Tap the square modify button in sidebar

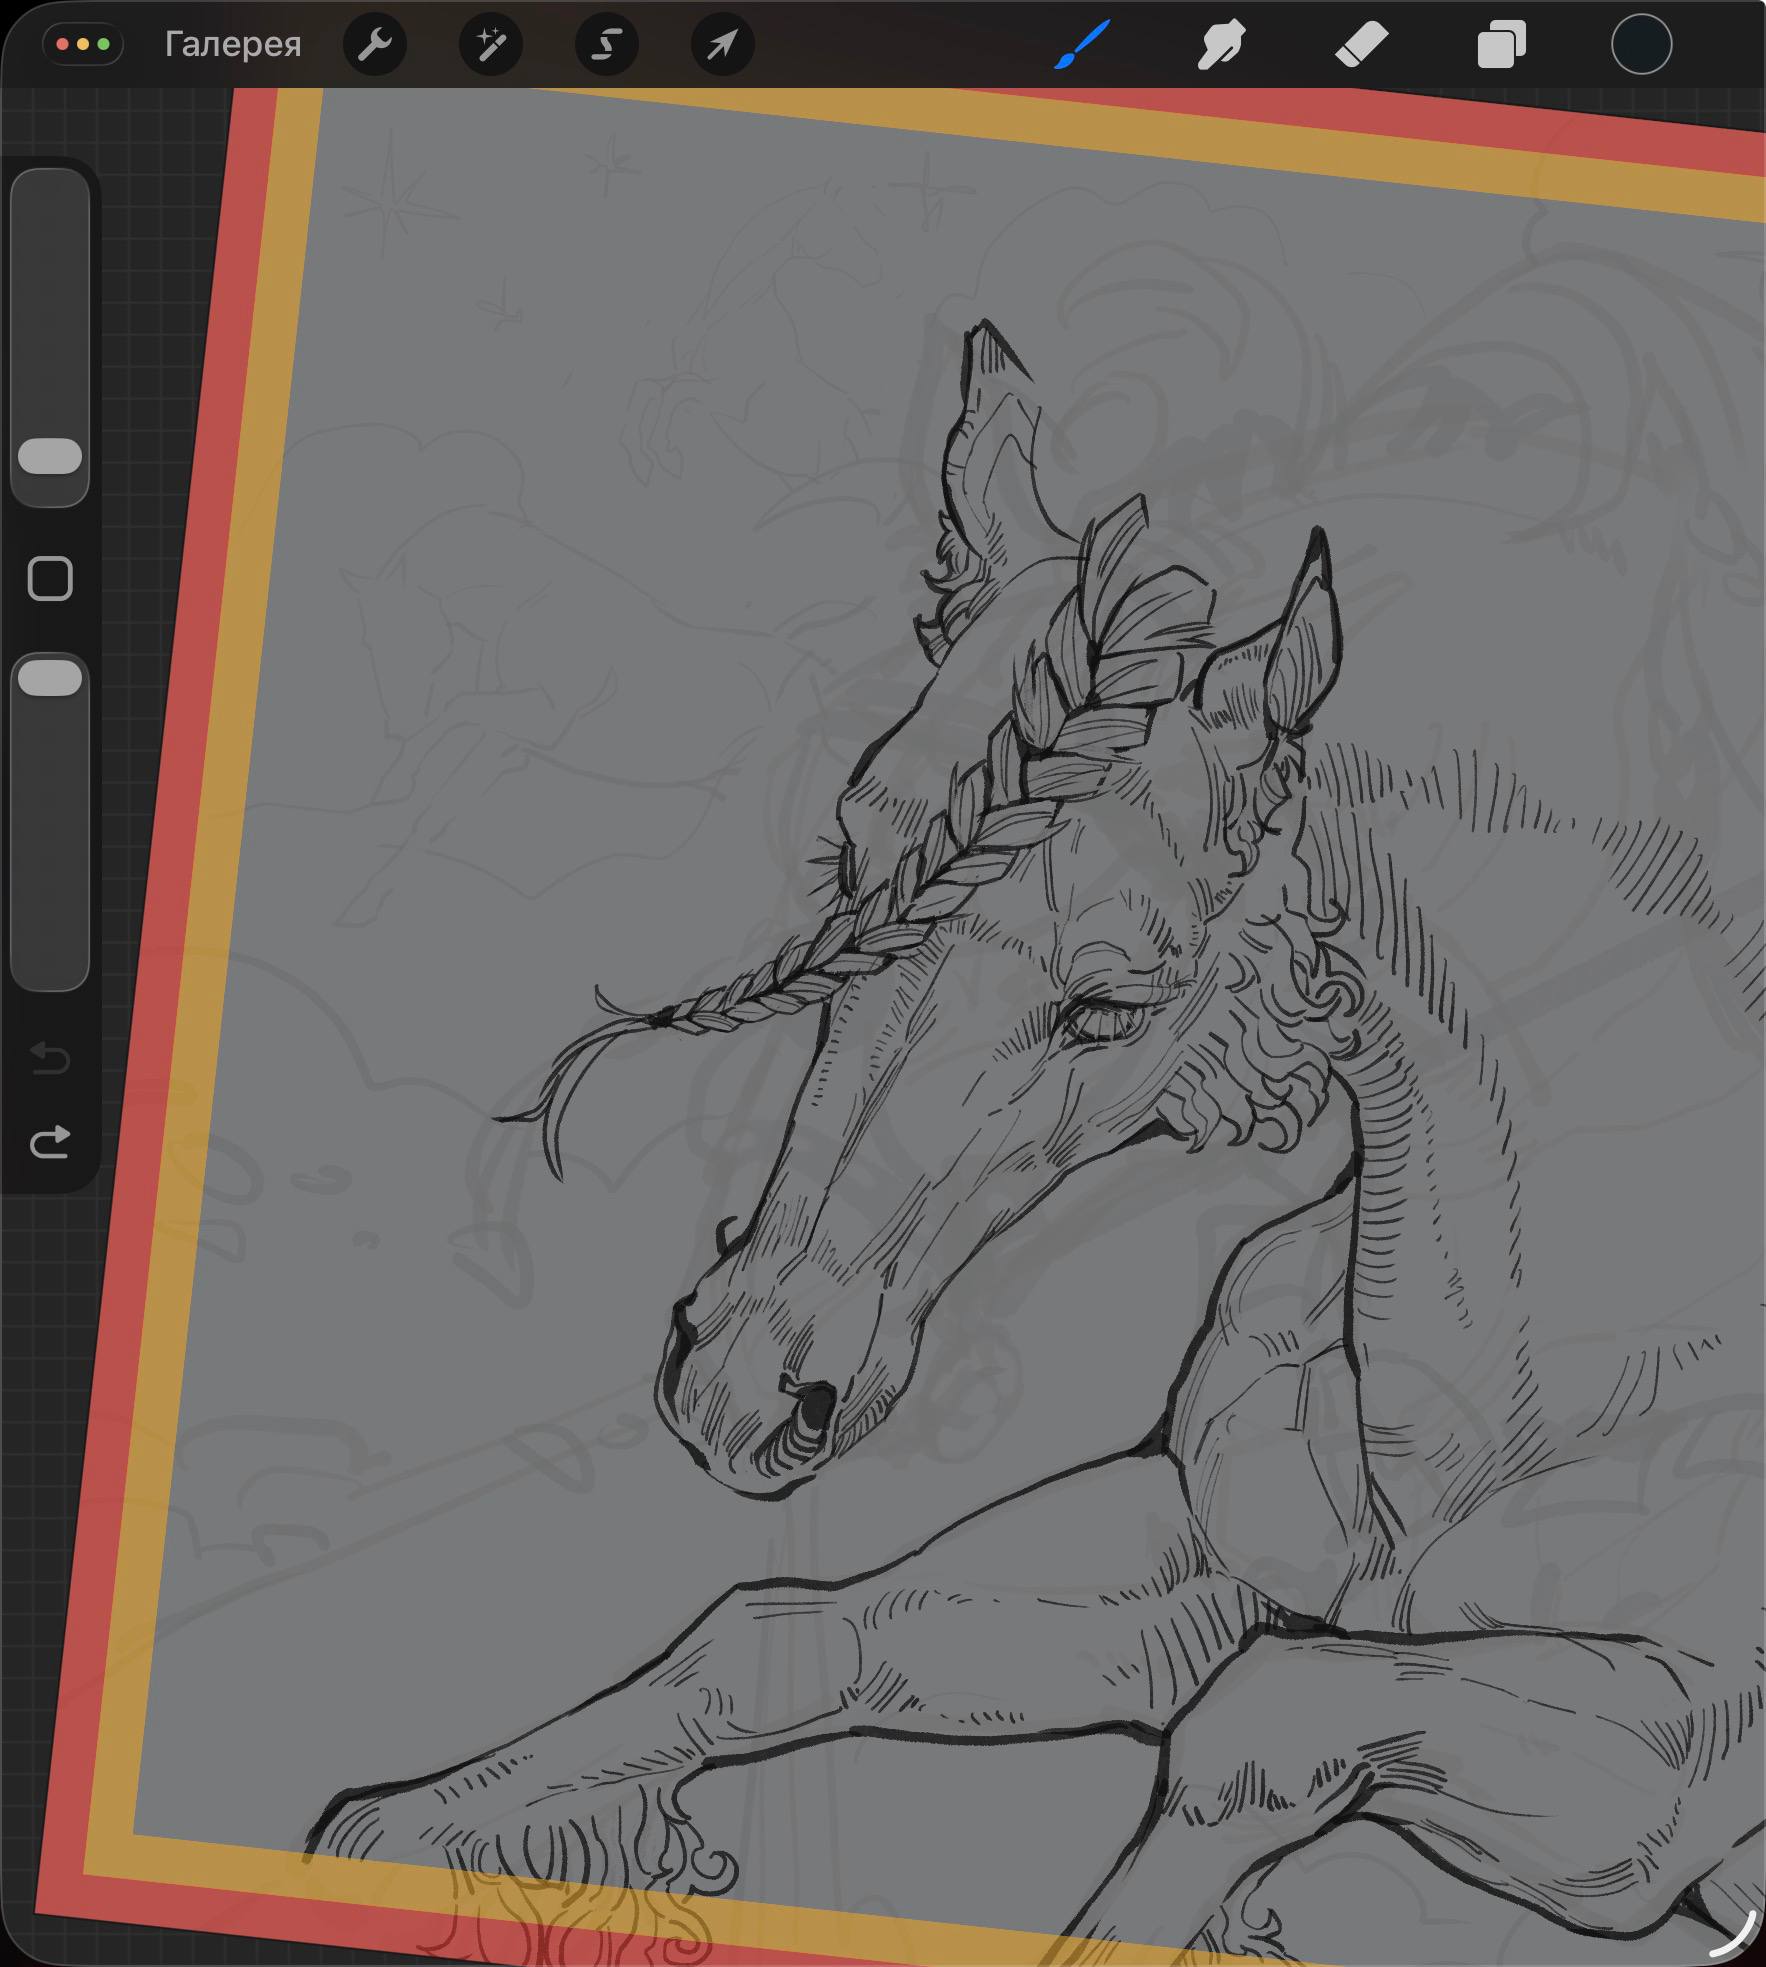[50, 579]
